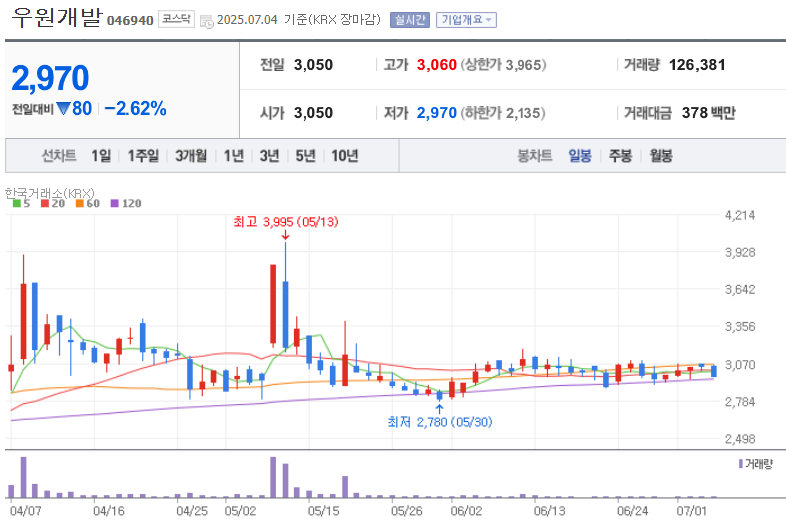Image resolution: width=786 pixels, height=523 pixels.
Task: Click the 거래대금 value 378 백만
Action: (x=708, y=113)
